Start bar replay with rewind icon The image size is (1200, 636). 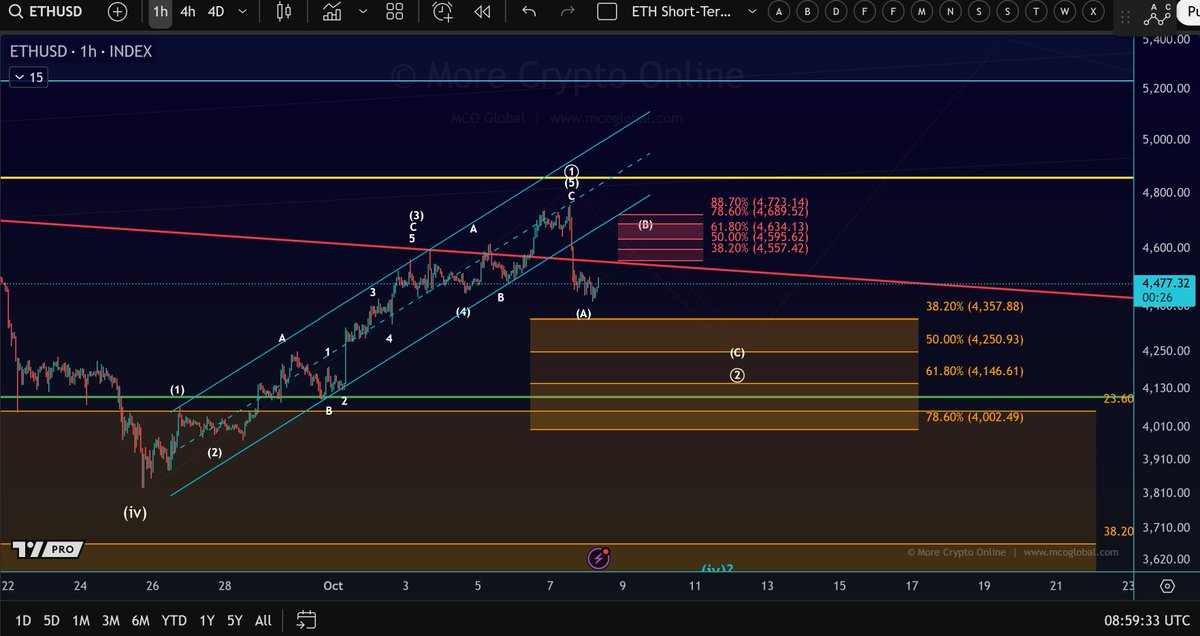pos(483,12)
